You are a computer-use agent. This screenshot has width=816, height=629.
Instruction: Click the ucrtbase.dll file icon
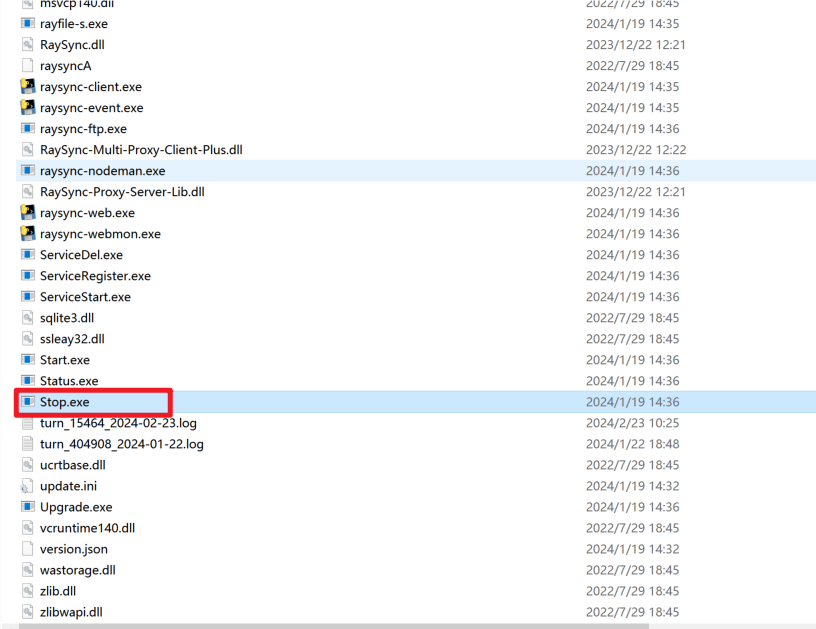tap(28, 465)
